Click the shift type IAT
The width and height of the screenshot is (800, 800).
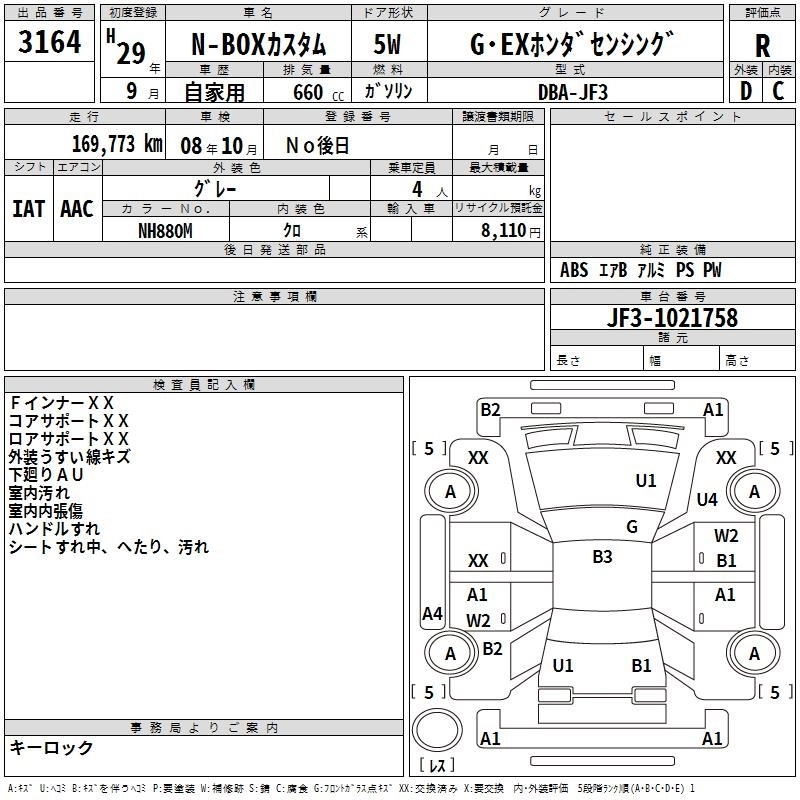pyautogui.click(x=28, y=209)
